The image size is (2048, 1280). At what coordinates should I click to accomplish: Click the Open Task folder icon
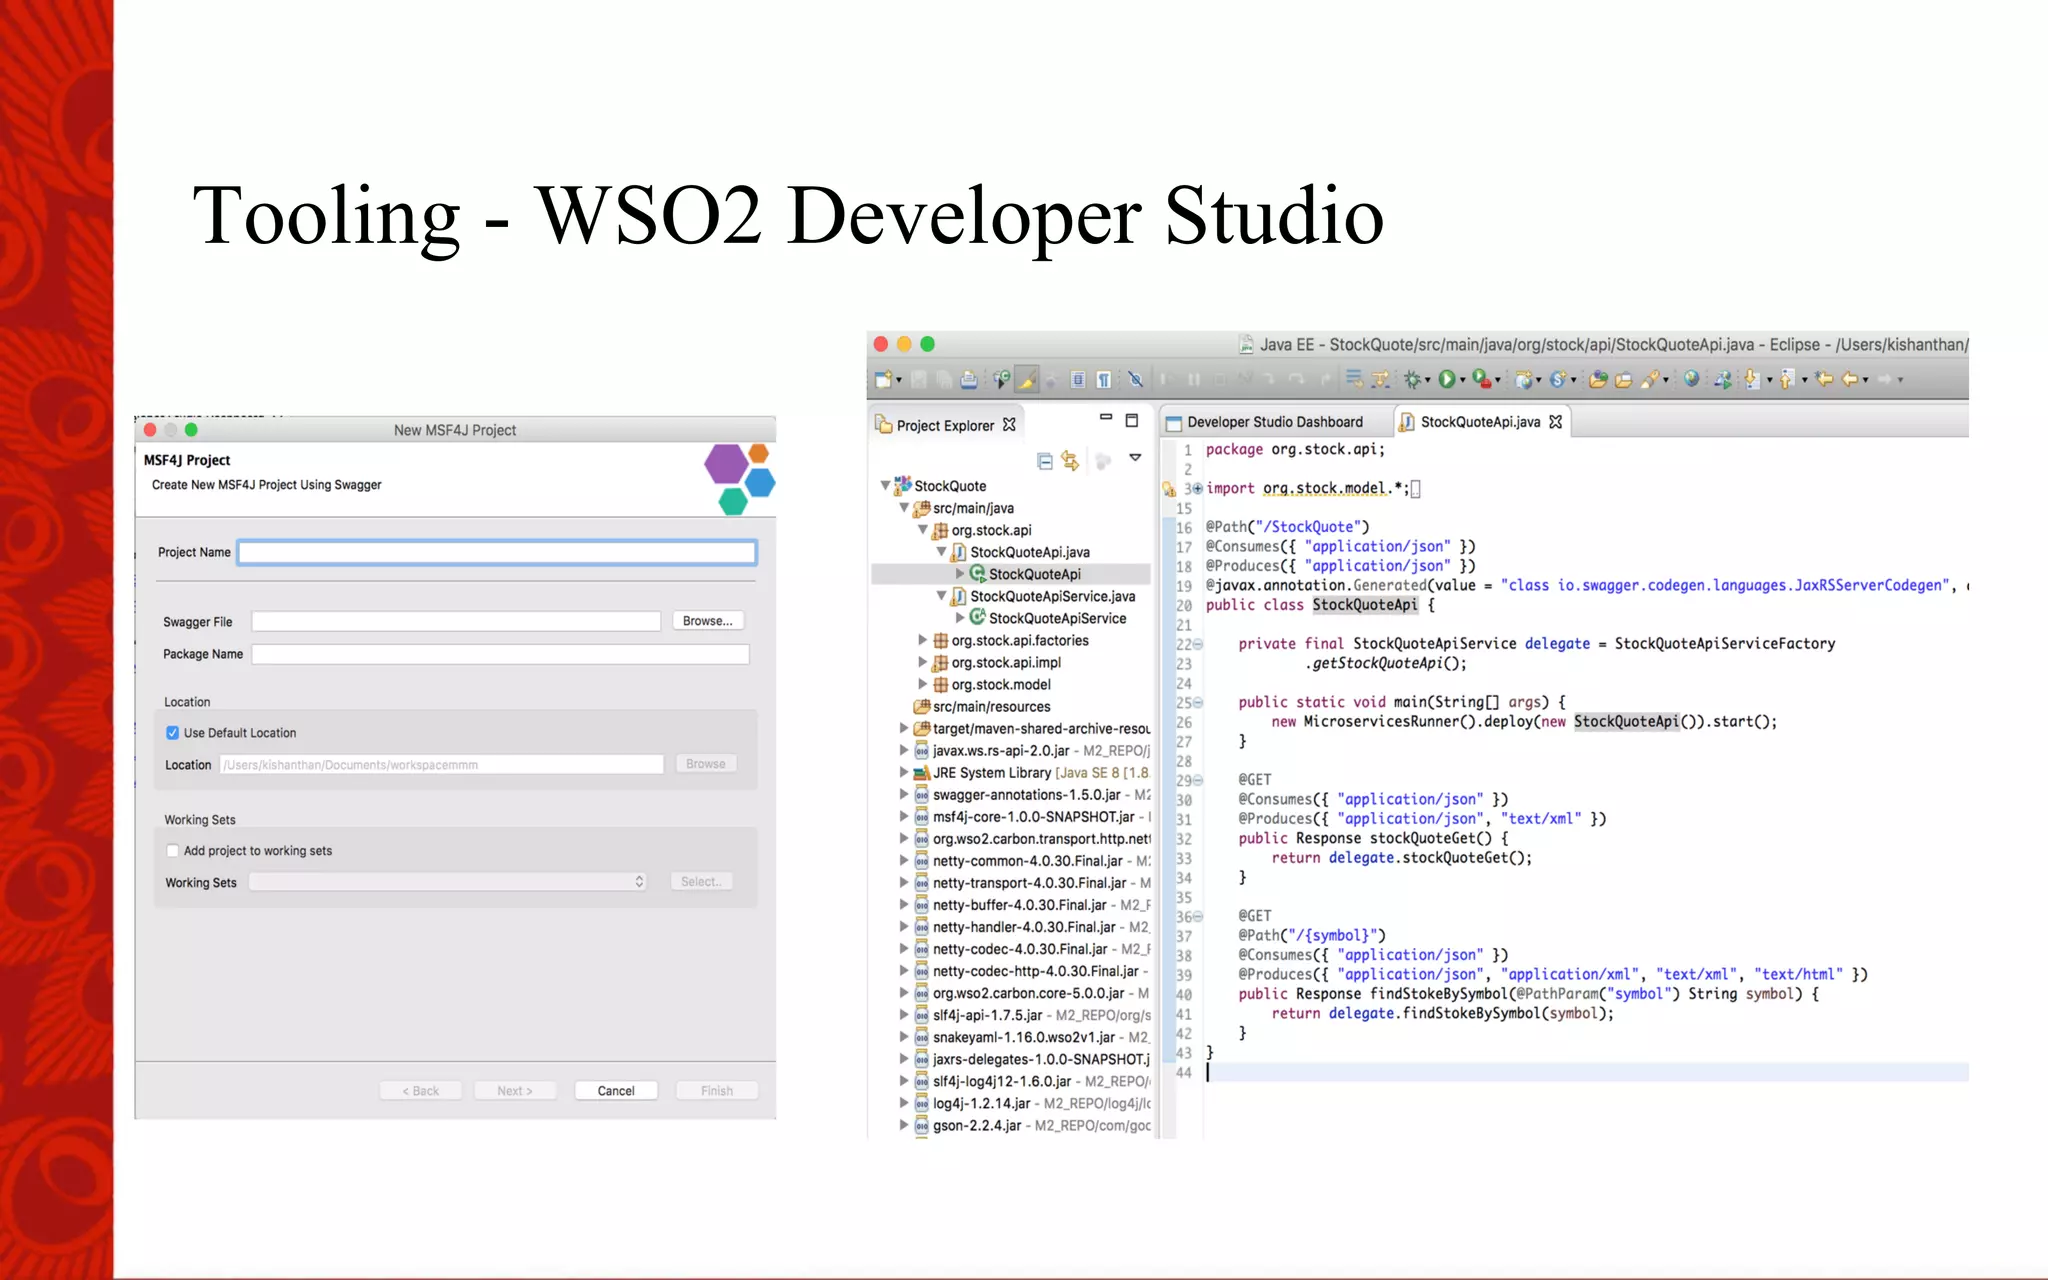click(1623, 379)
